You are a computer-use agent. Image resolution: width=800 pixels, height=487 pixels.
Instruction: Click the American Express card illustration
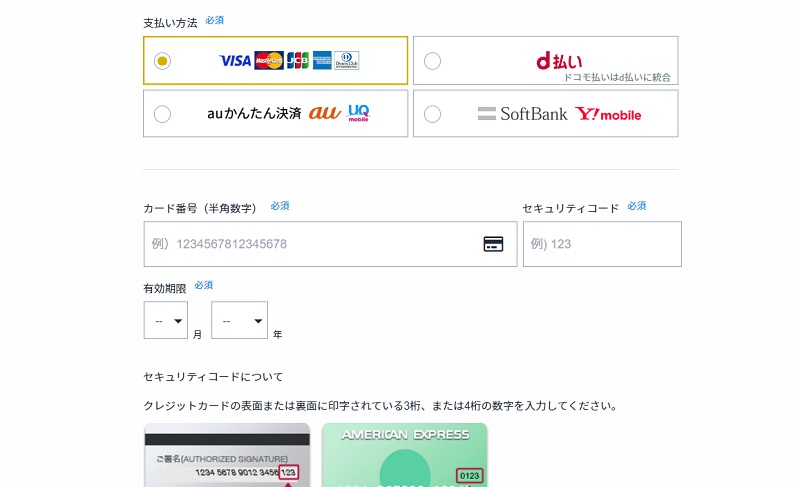[x=405, y=455]
